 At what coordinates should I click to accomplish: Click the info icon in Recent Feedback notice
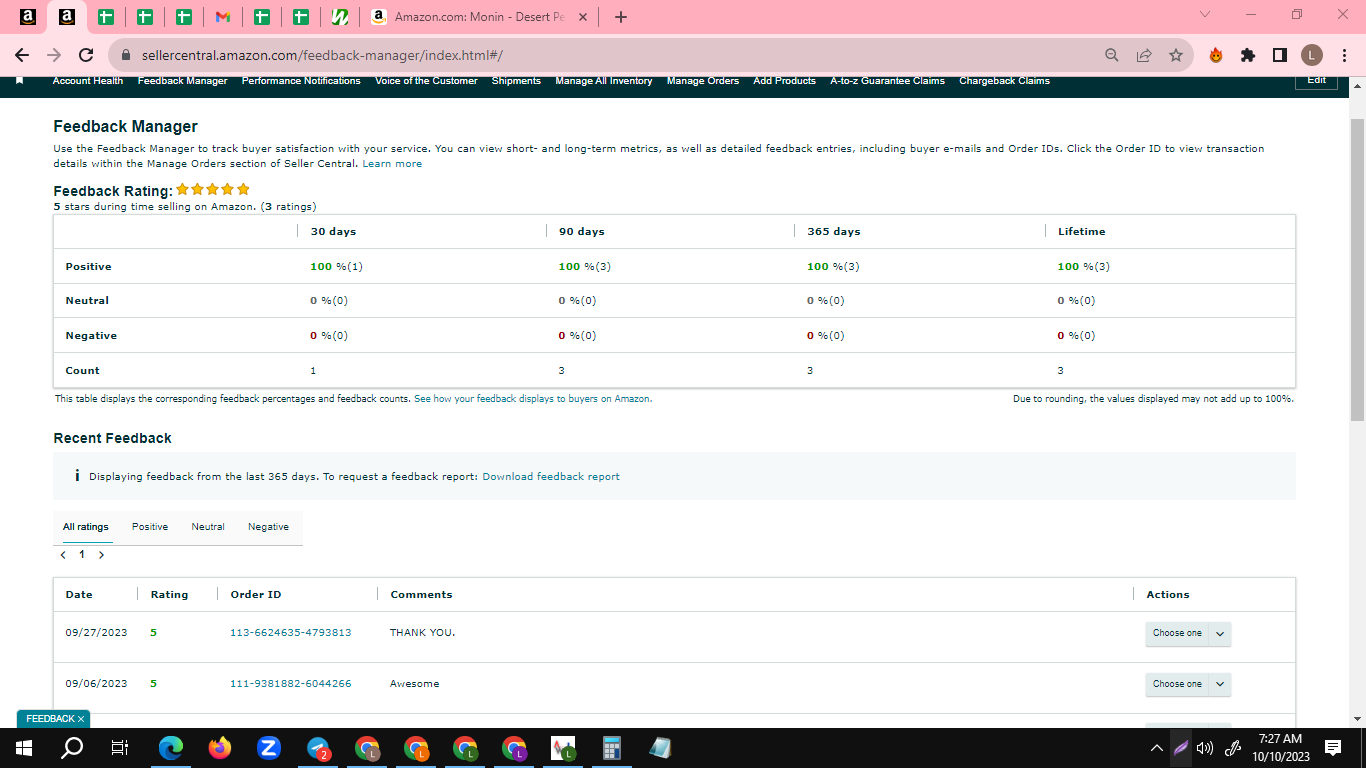tap(77, 476)
